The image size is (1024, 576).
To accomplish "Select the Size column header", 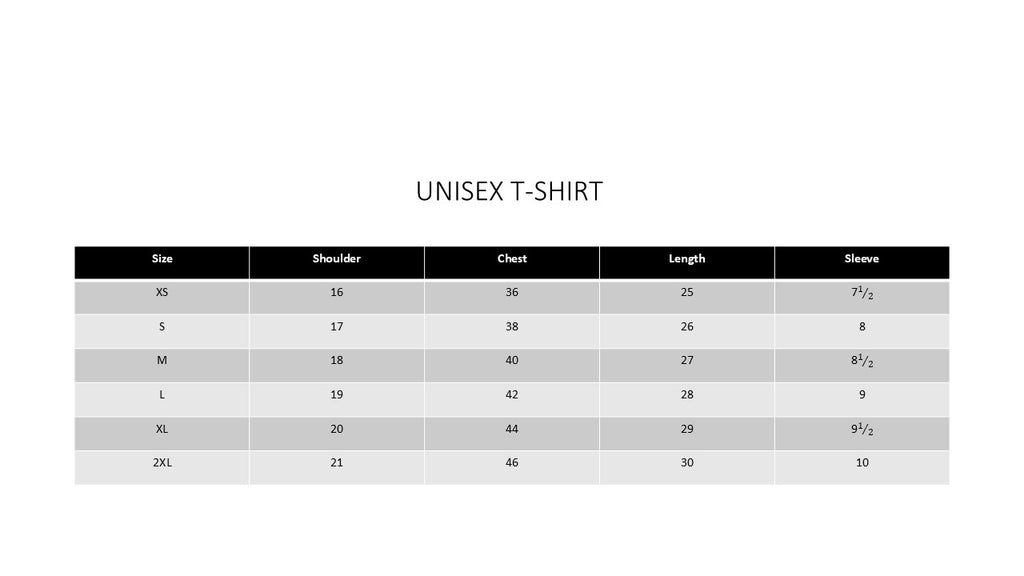I will (x=162, y=259).
